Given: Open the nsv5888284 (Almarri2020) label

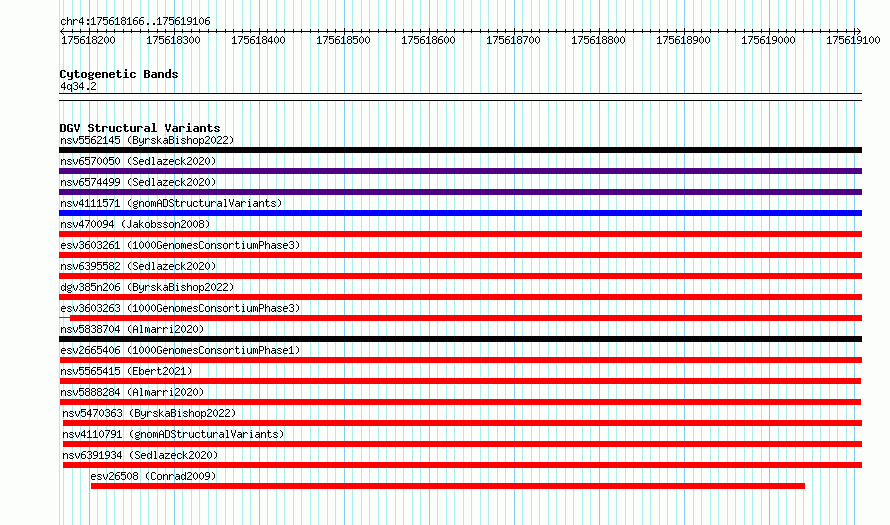Looking at the screenshot, I should [132, 392].
